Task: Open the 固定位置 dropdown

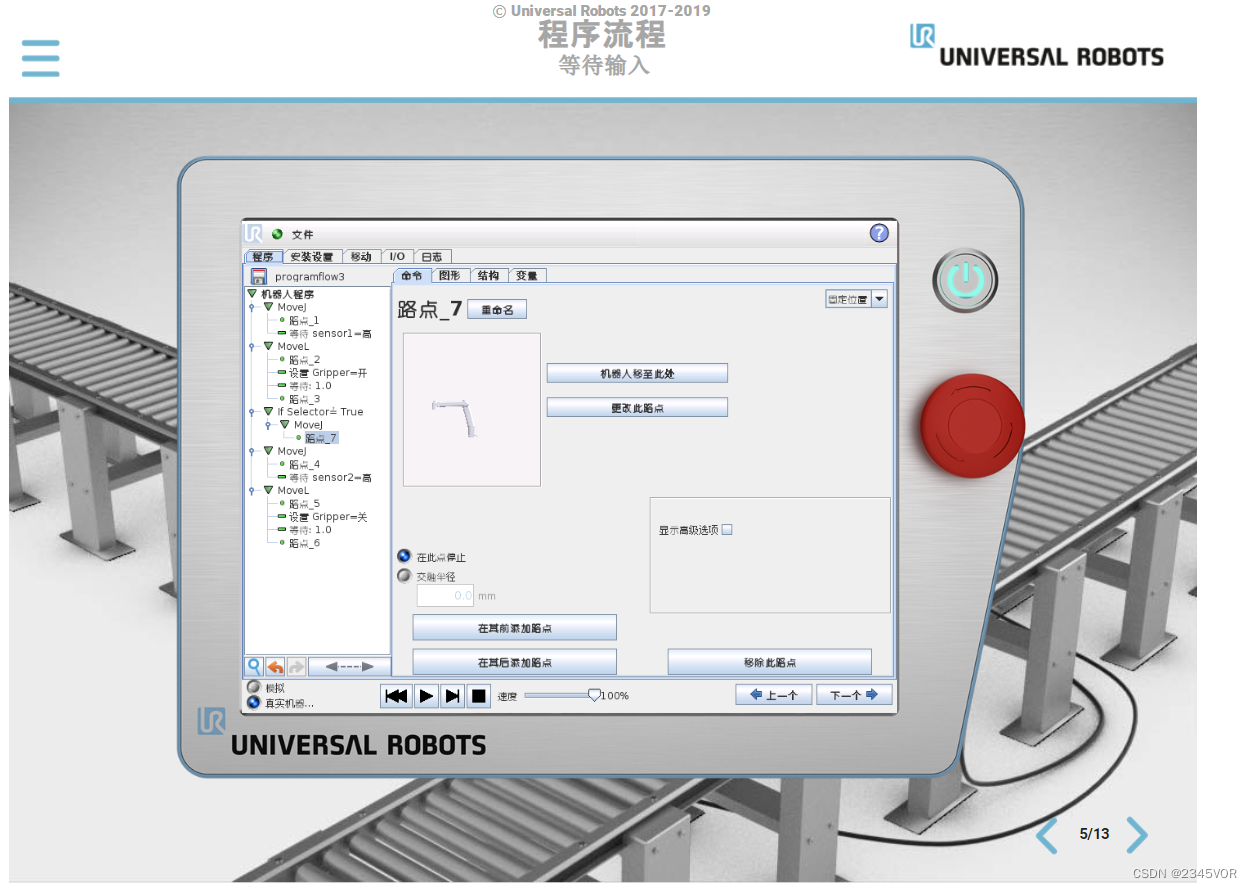Action: tap(856, 299)
